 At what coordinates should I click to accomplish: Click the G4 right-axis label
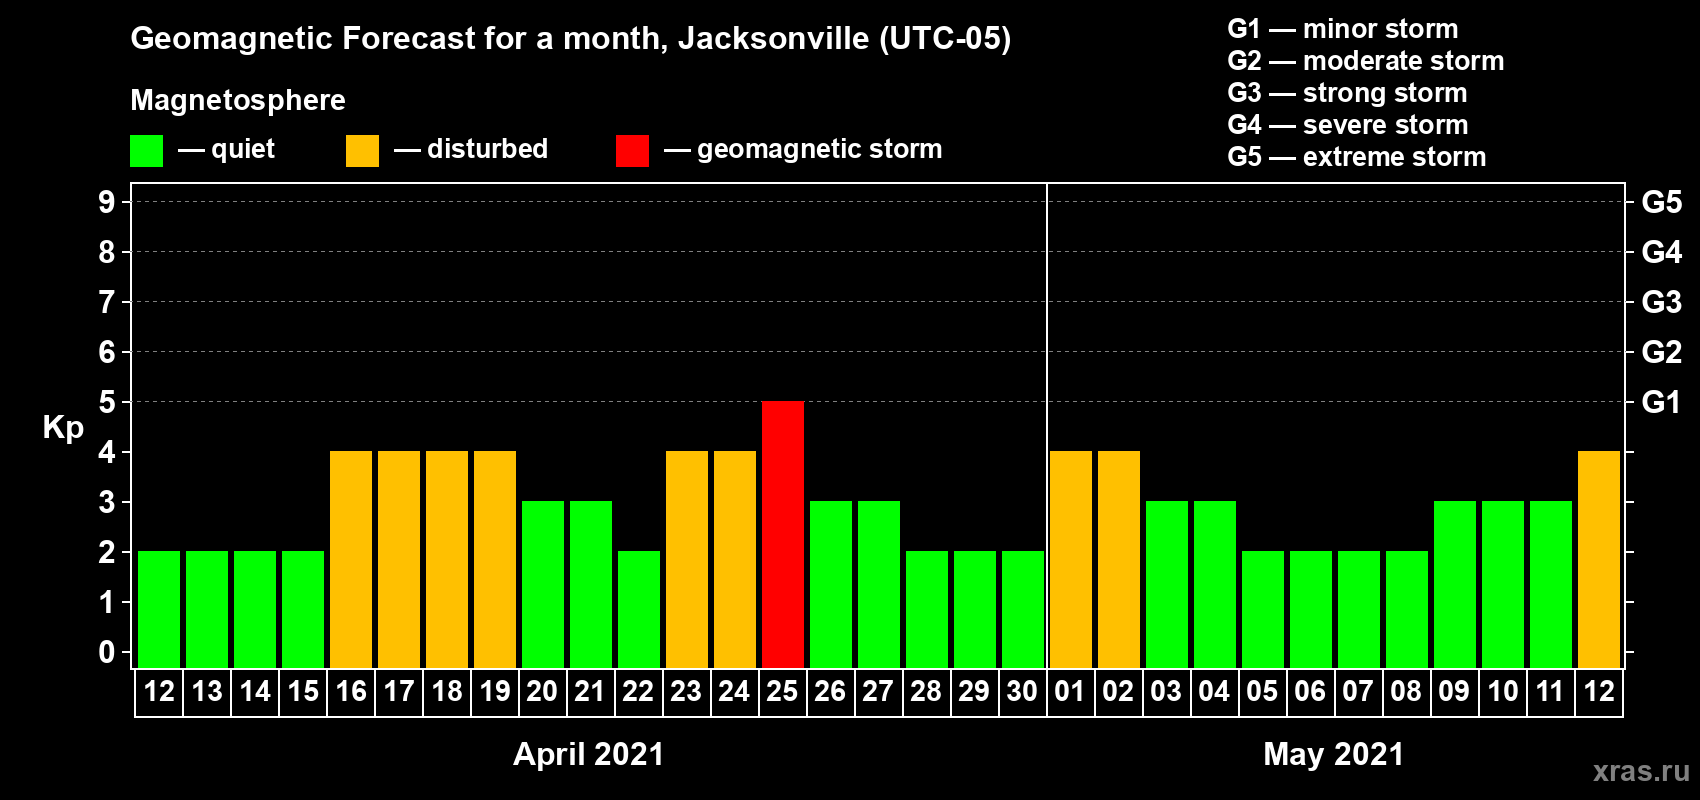coord(1661,252)
